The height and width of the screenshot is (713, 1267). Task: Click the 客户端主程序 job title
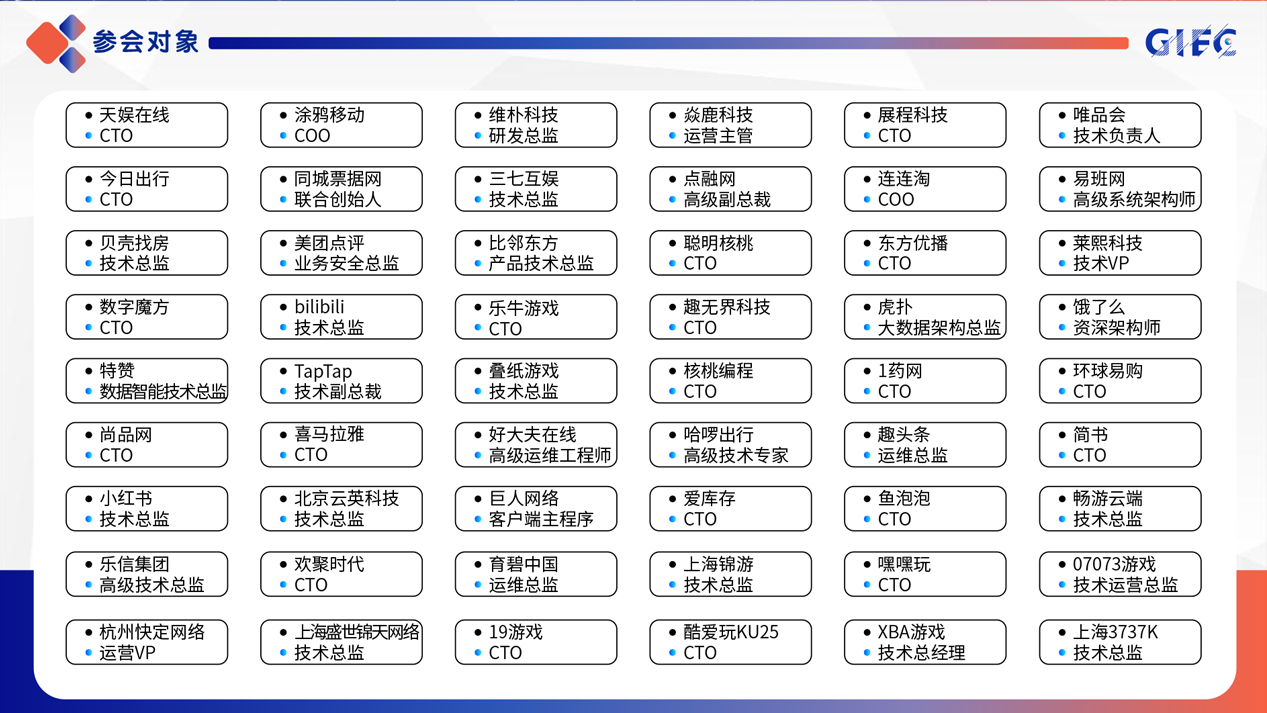(541, 520)
